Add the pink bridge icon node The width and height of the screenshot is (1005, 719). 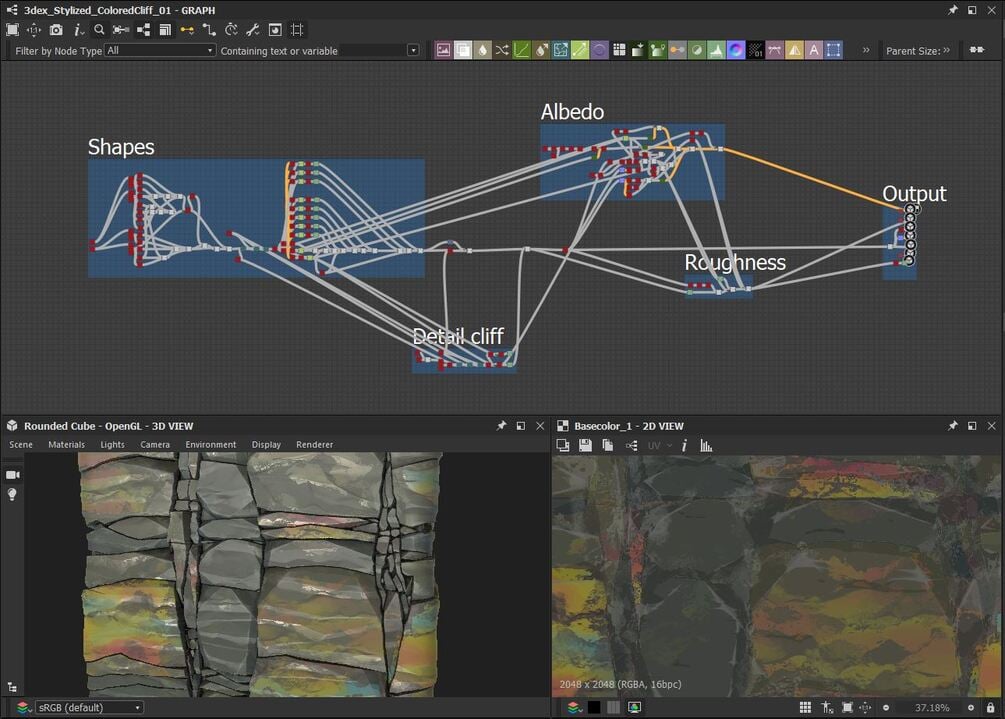(775, 50)
